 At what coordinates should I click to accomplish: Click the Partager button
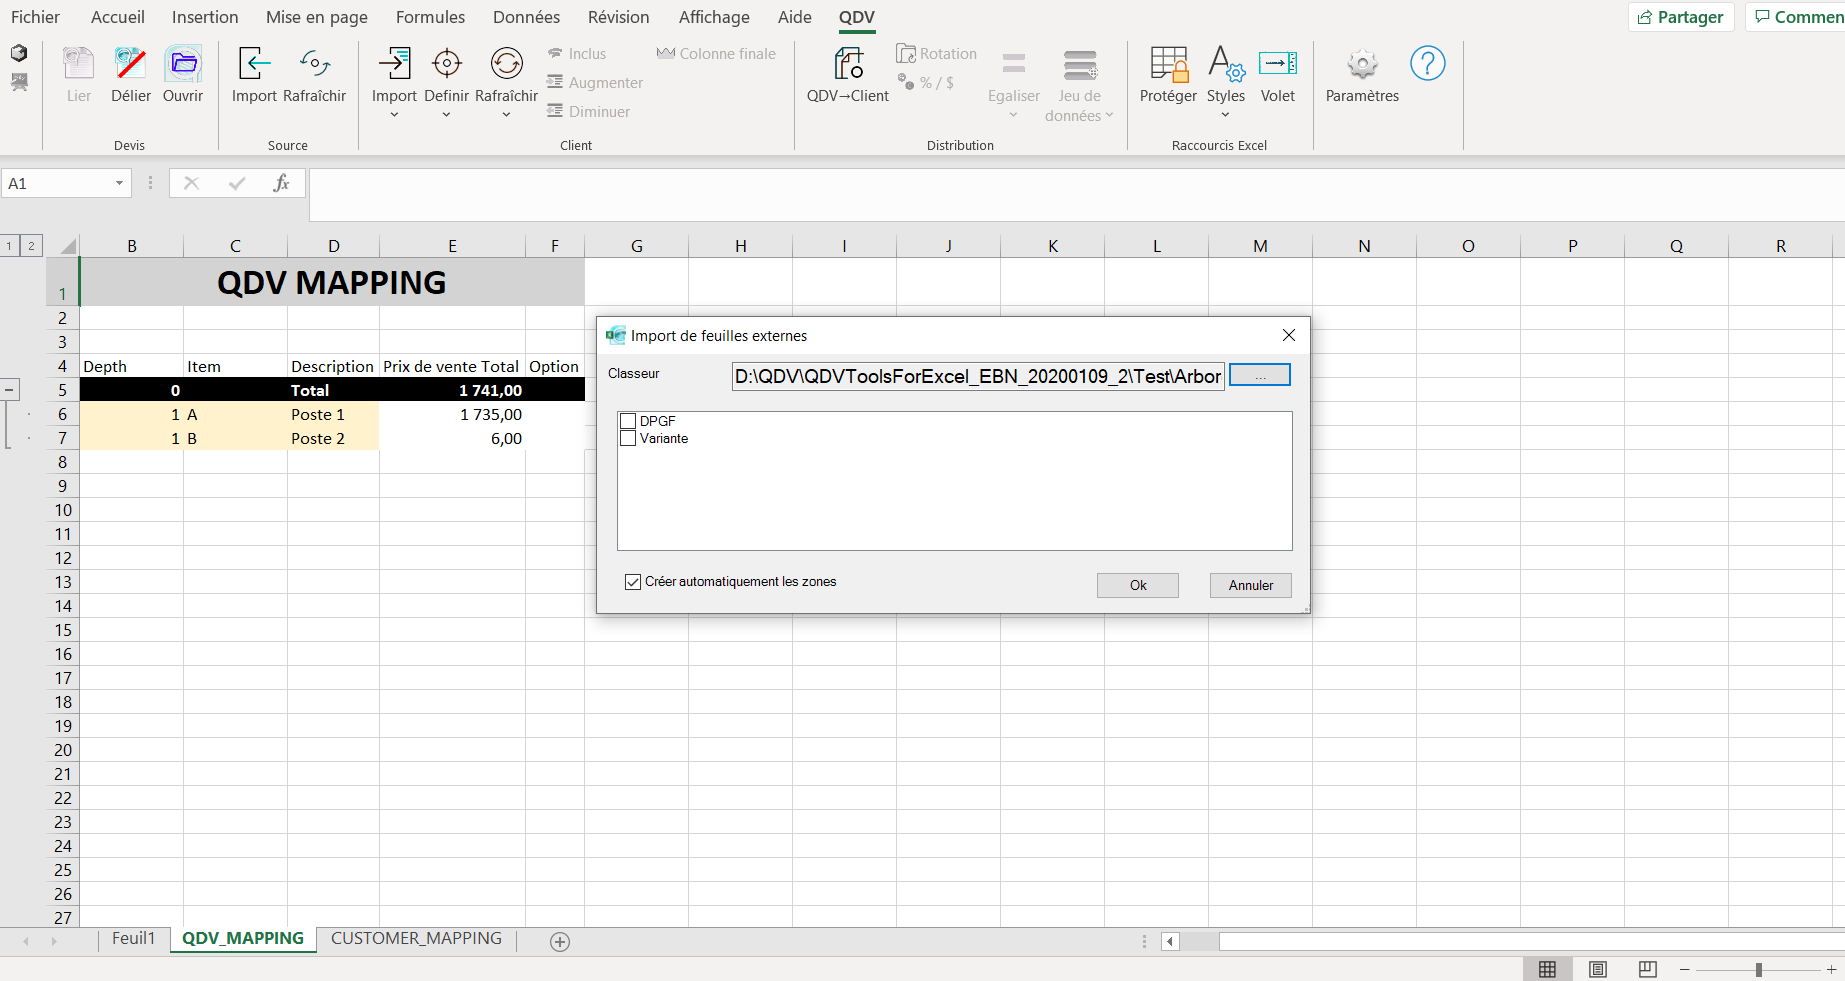[x=1681, y=17]
